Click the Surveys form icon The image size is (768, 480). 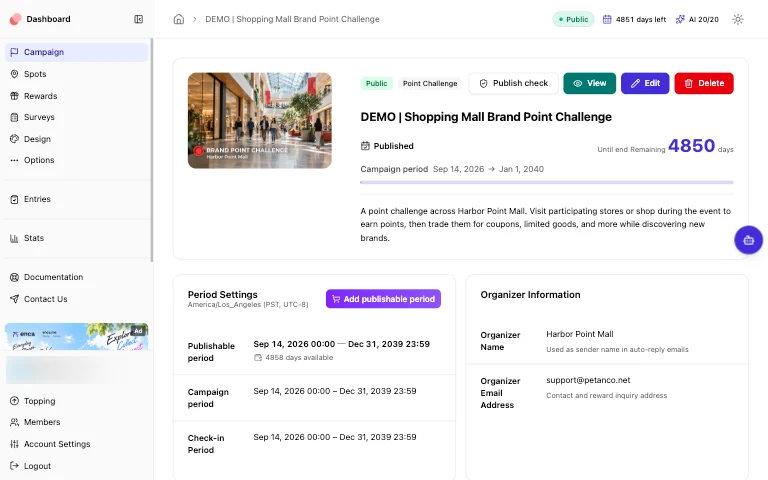(x=14, y=117)
